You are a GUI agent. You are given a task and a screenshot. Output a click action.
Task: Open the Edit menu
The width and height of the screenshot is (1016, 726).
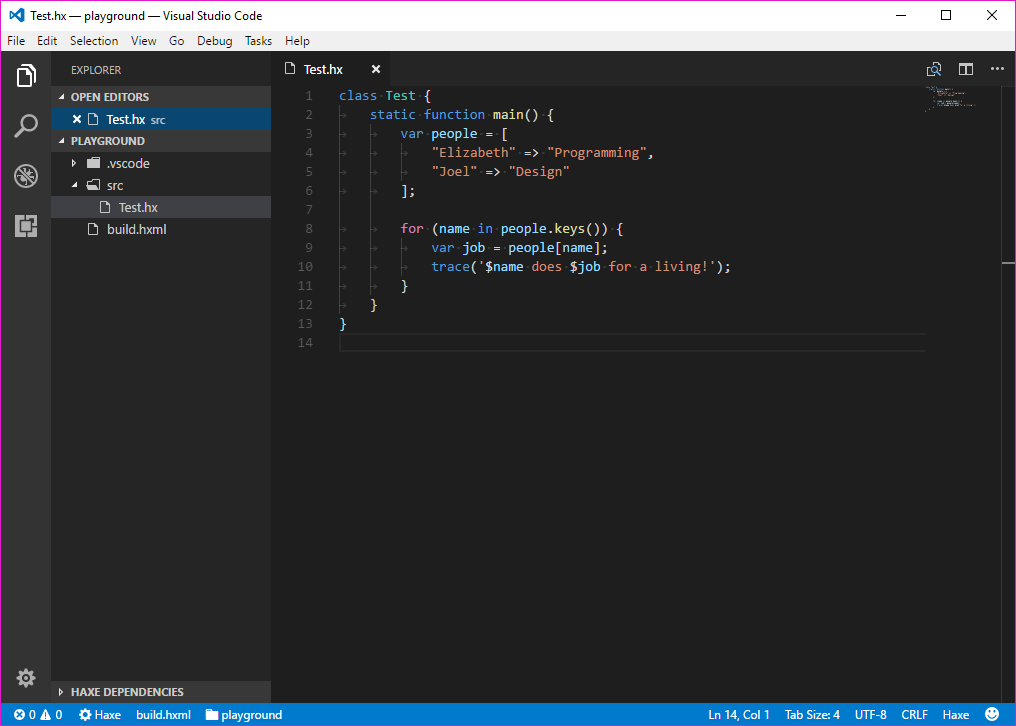click(47, 41)
